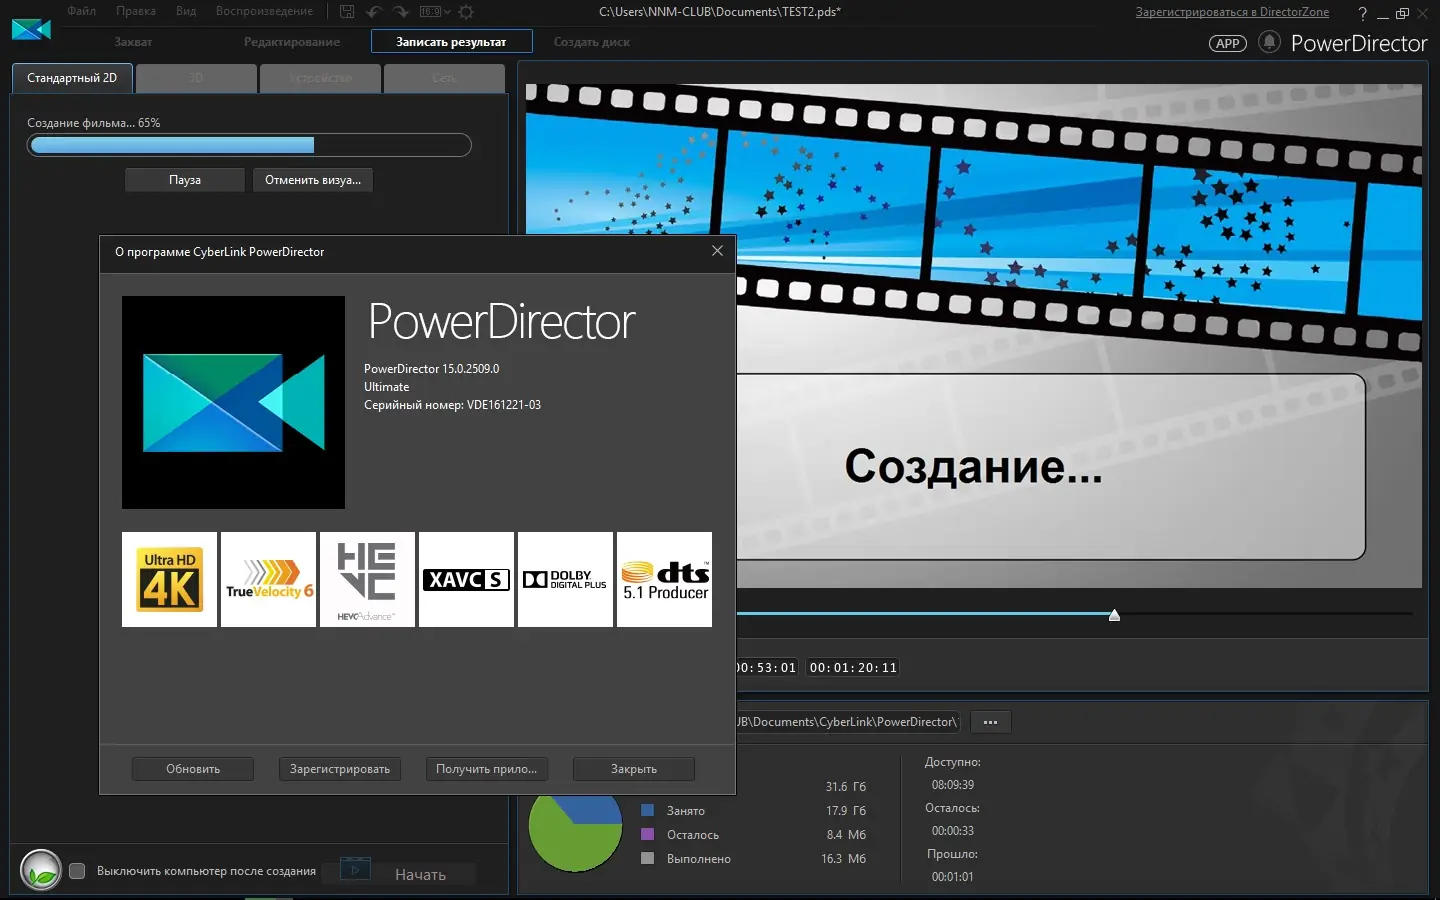
Task: Switch to the Захват module tab
Action: click(133, 42)
